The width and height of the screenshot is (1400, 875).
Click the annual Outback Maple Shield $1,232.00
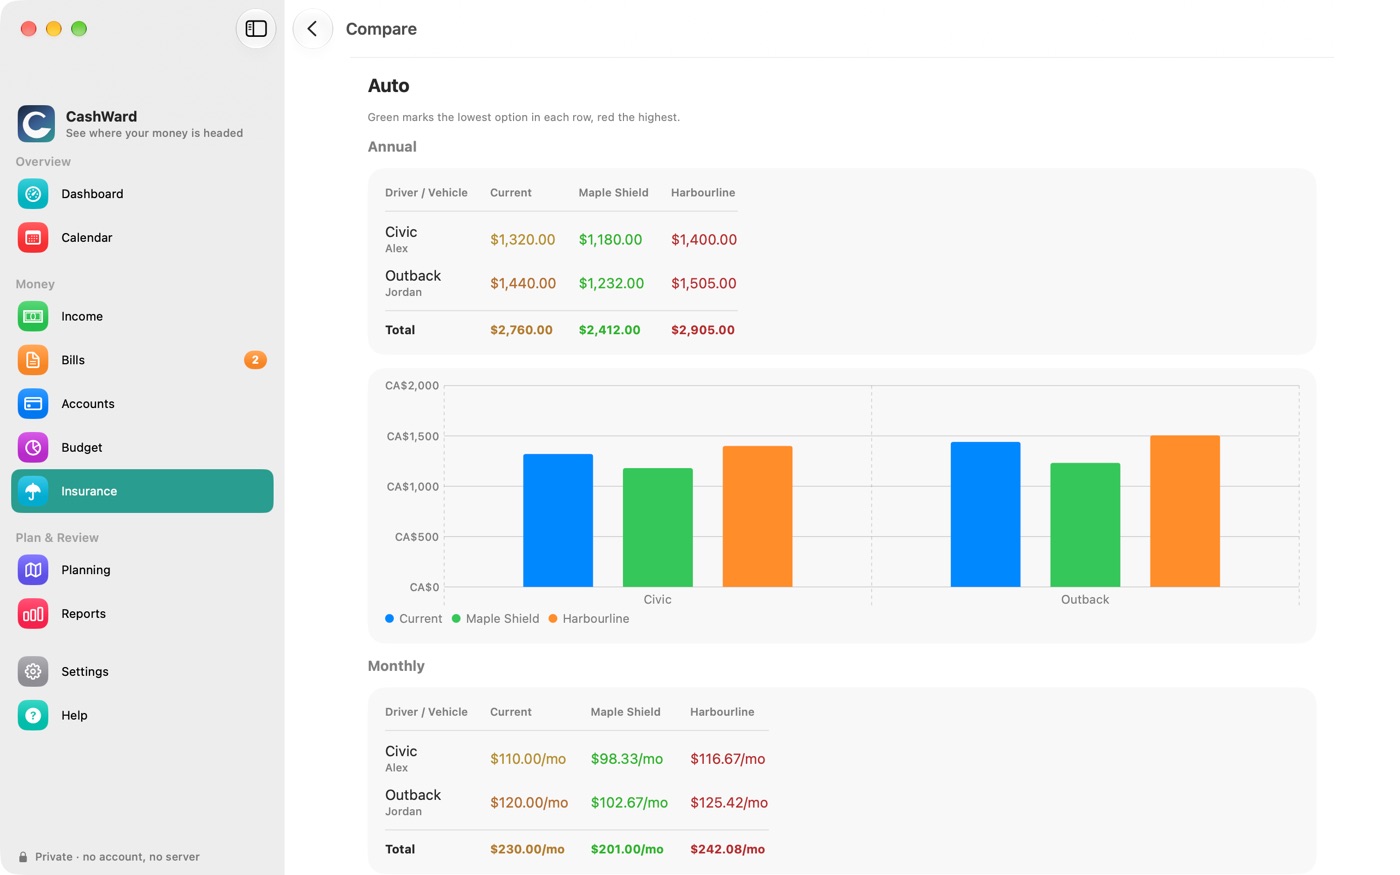[611, 284]
